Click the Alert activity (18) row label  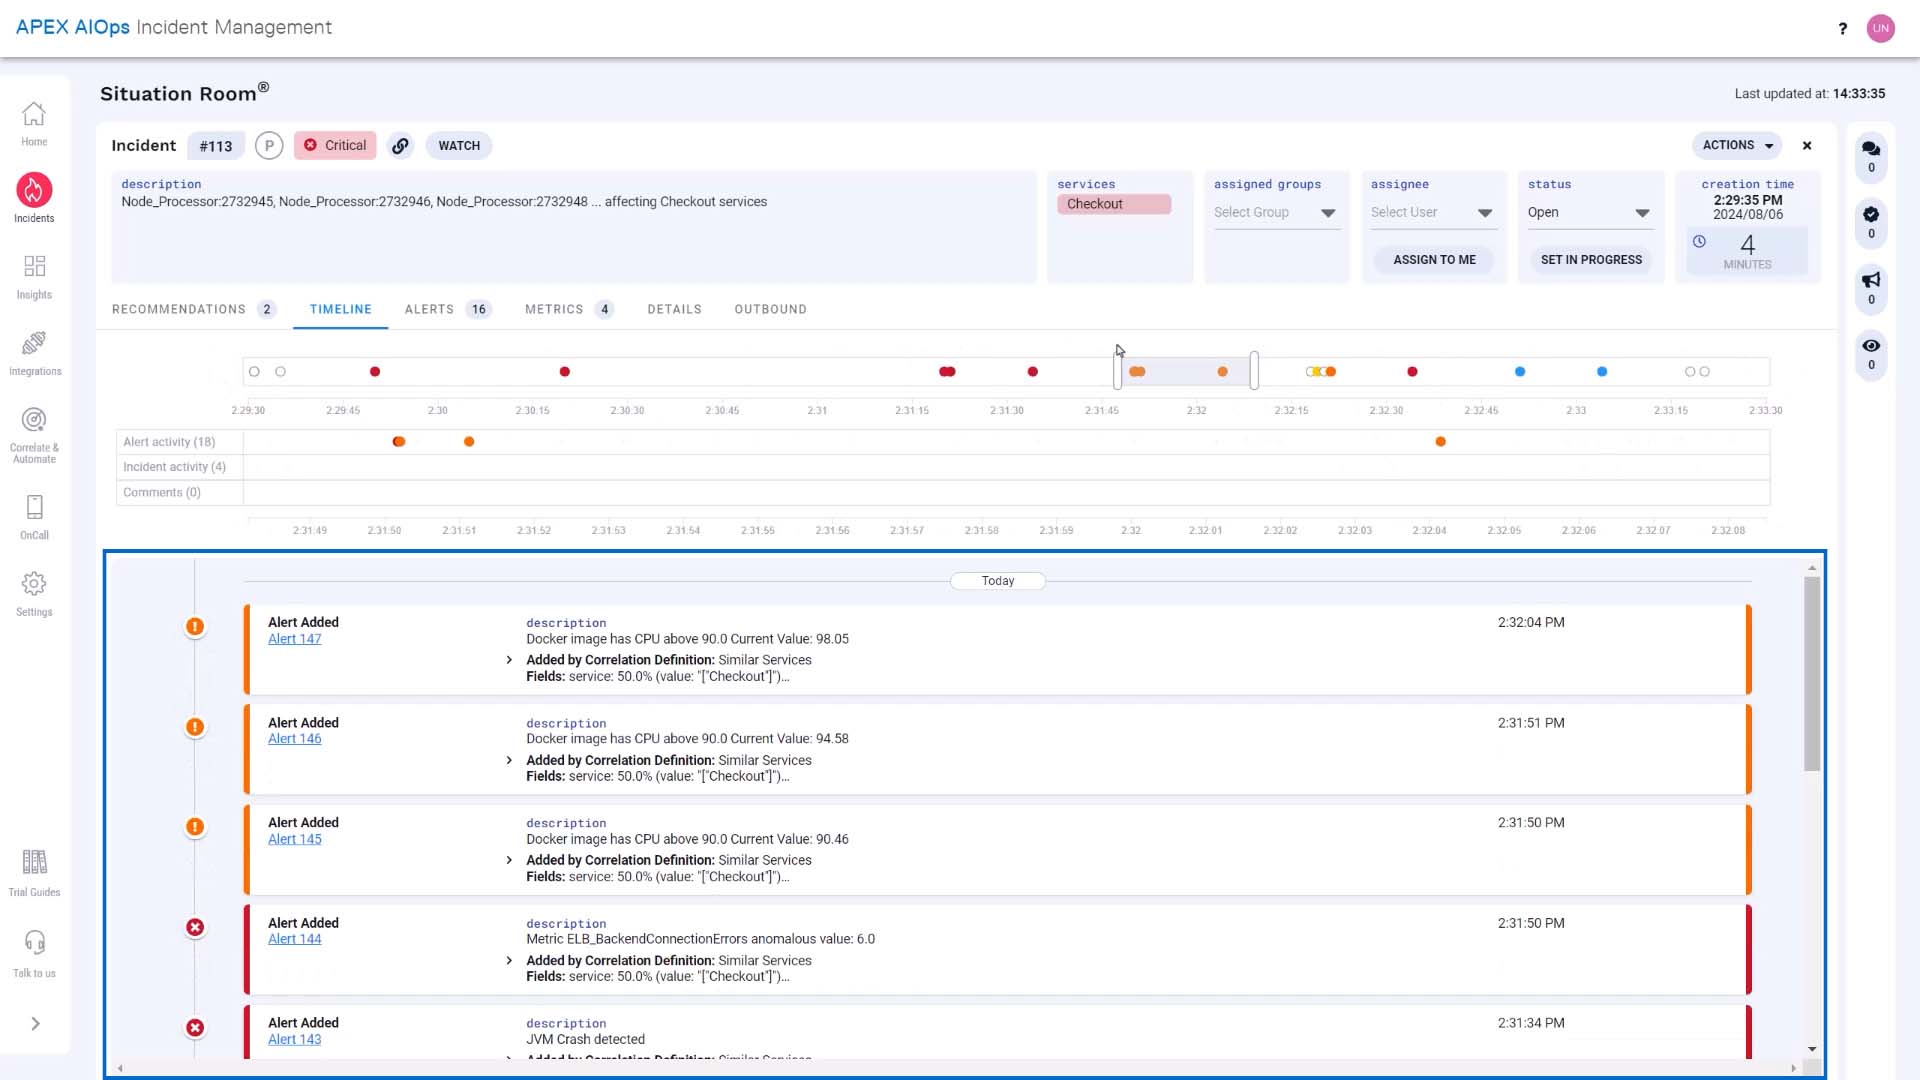[169, 442]
